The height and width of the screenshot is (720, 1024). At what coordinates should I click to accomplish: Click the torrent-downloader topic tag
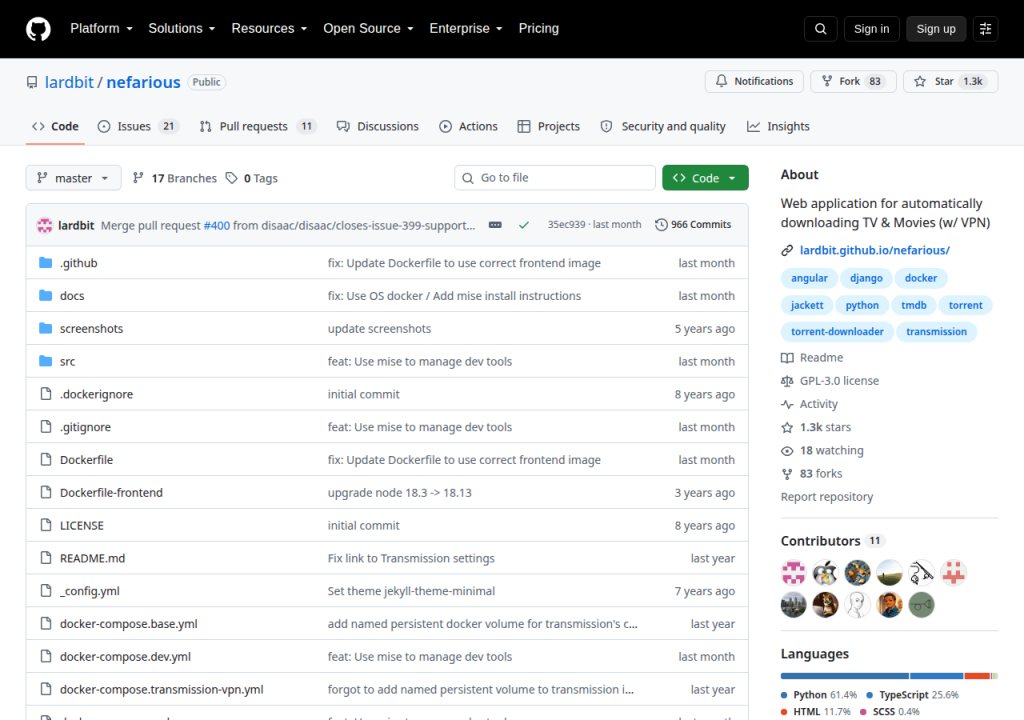pos(837,332)
